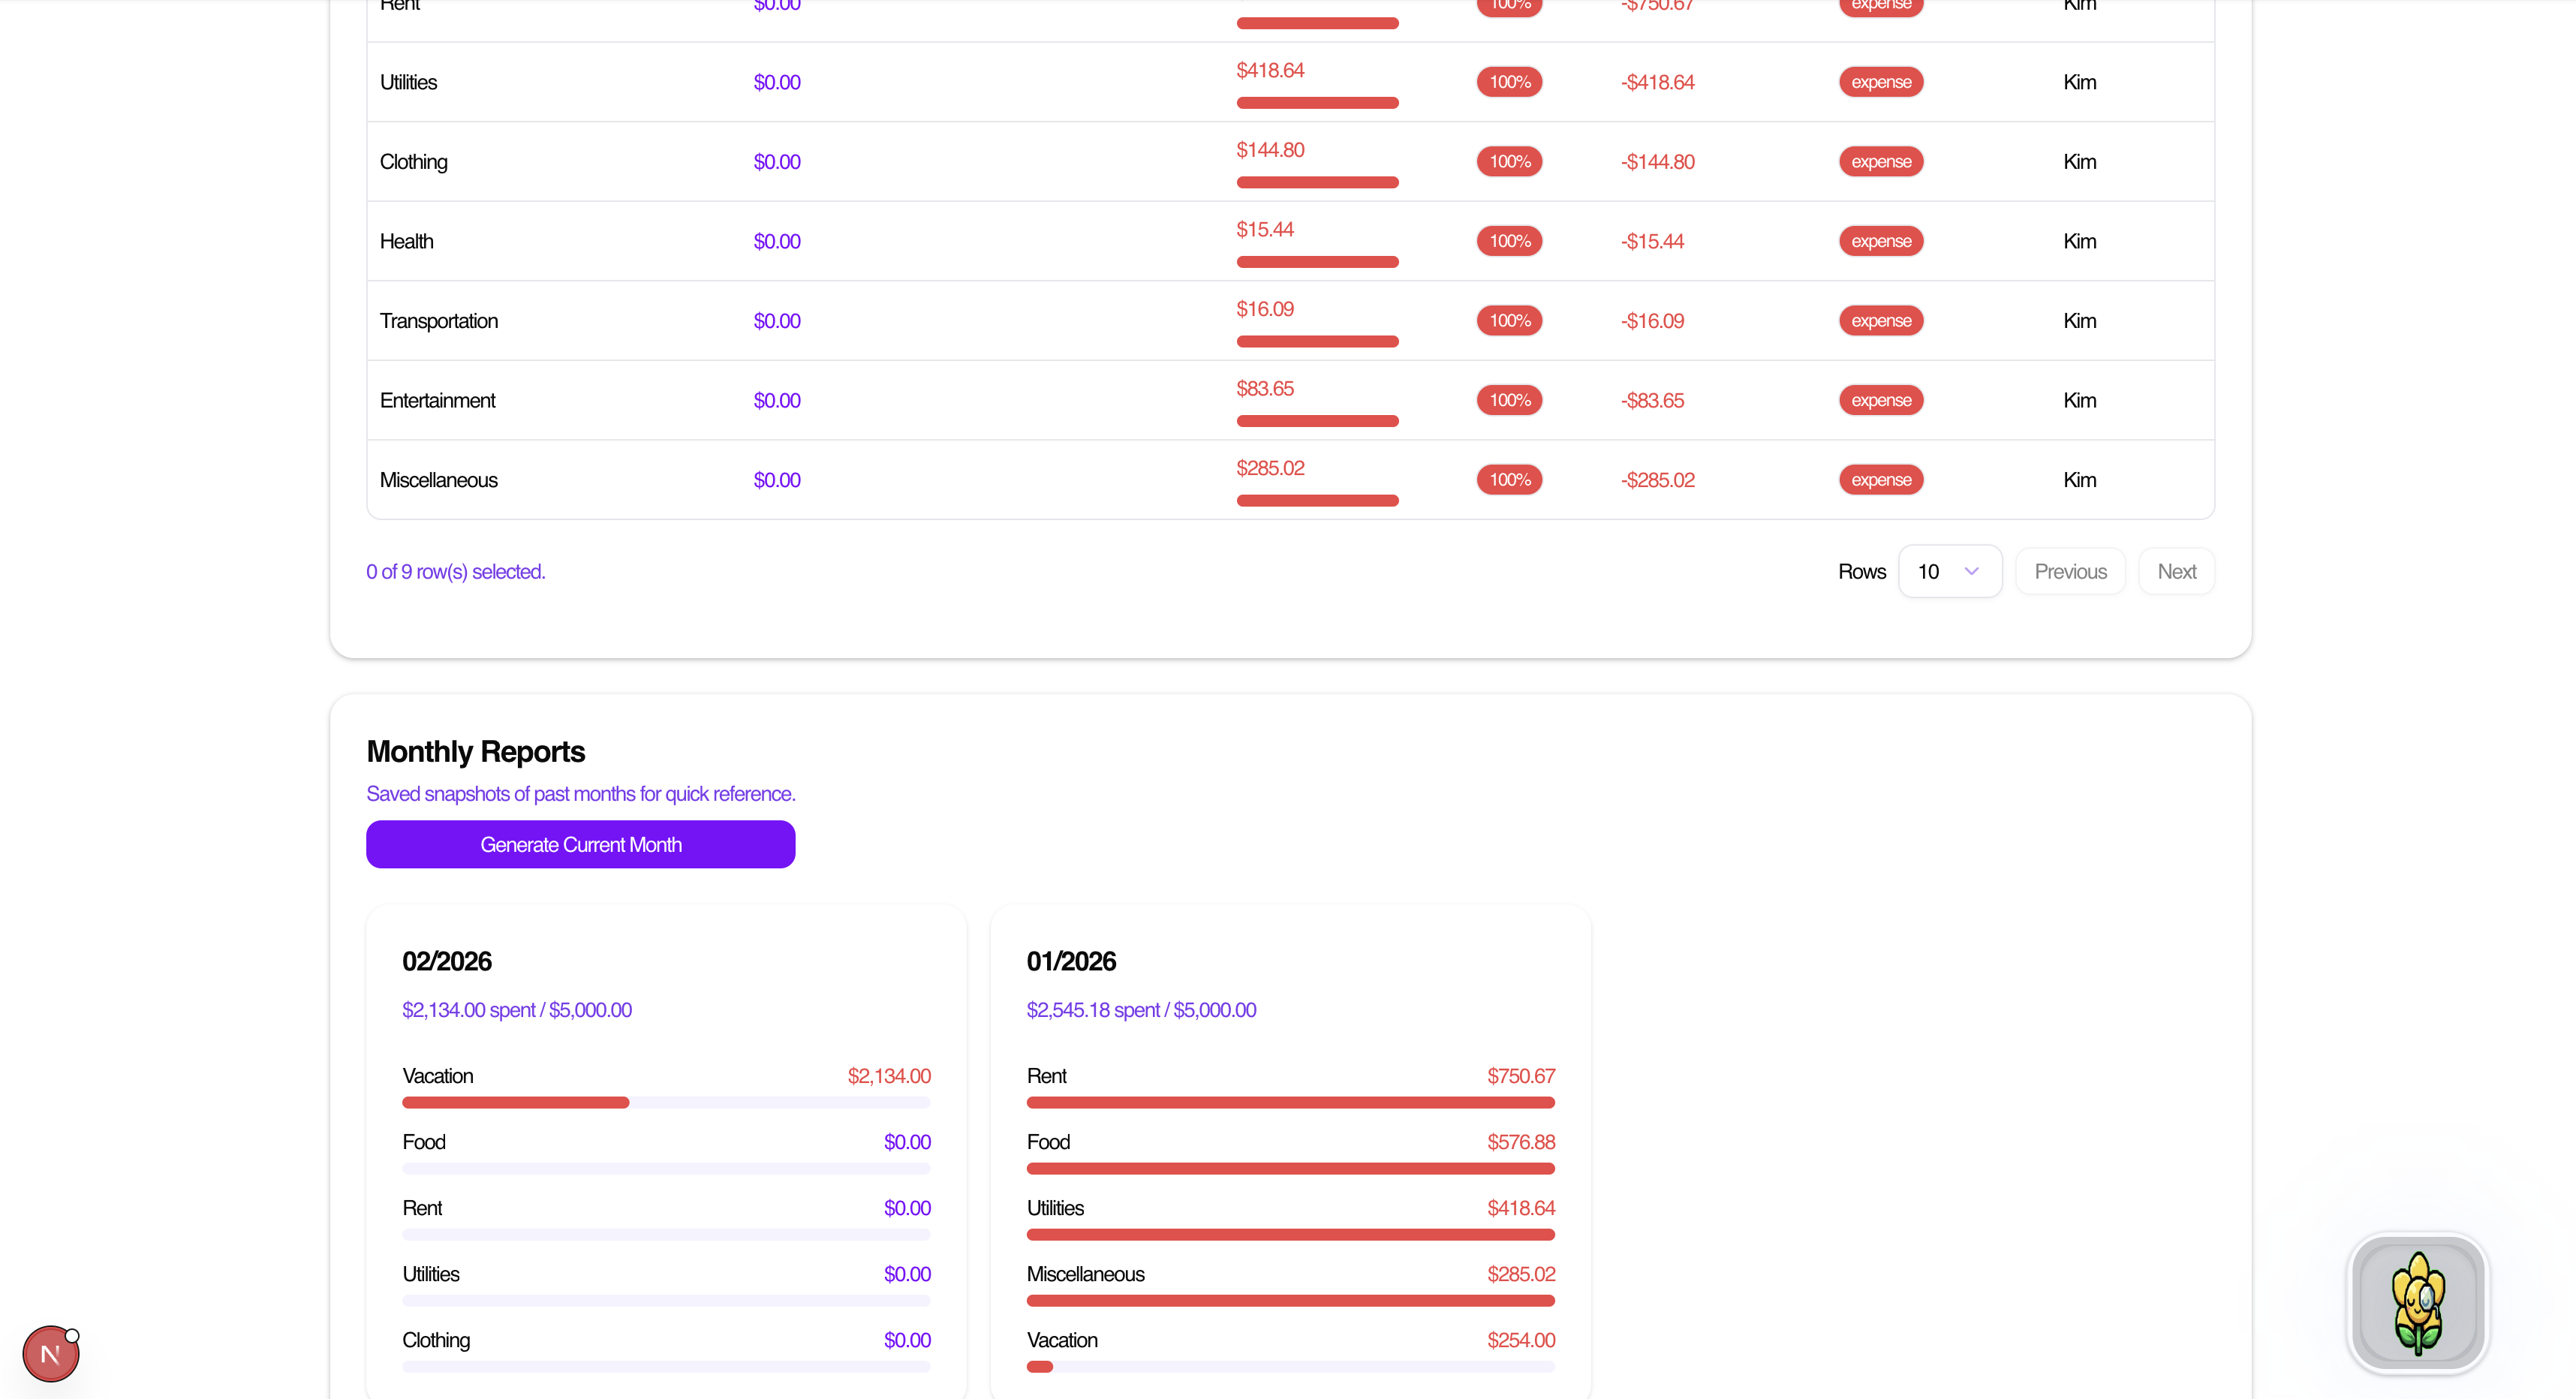This screenshot has height=1399, width=2576.
Task: Click Vacation progress bar in 01/2026
Action: click(x=1290, y=1366)
